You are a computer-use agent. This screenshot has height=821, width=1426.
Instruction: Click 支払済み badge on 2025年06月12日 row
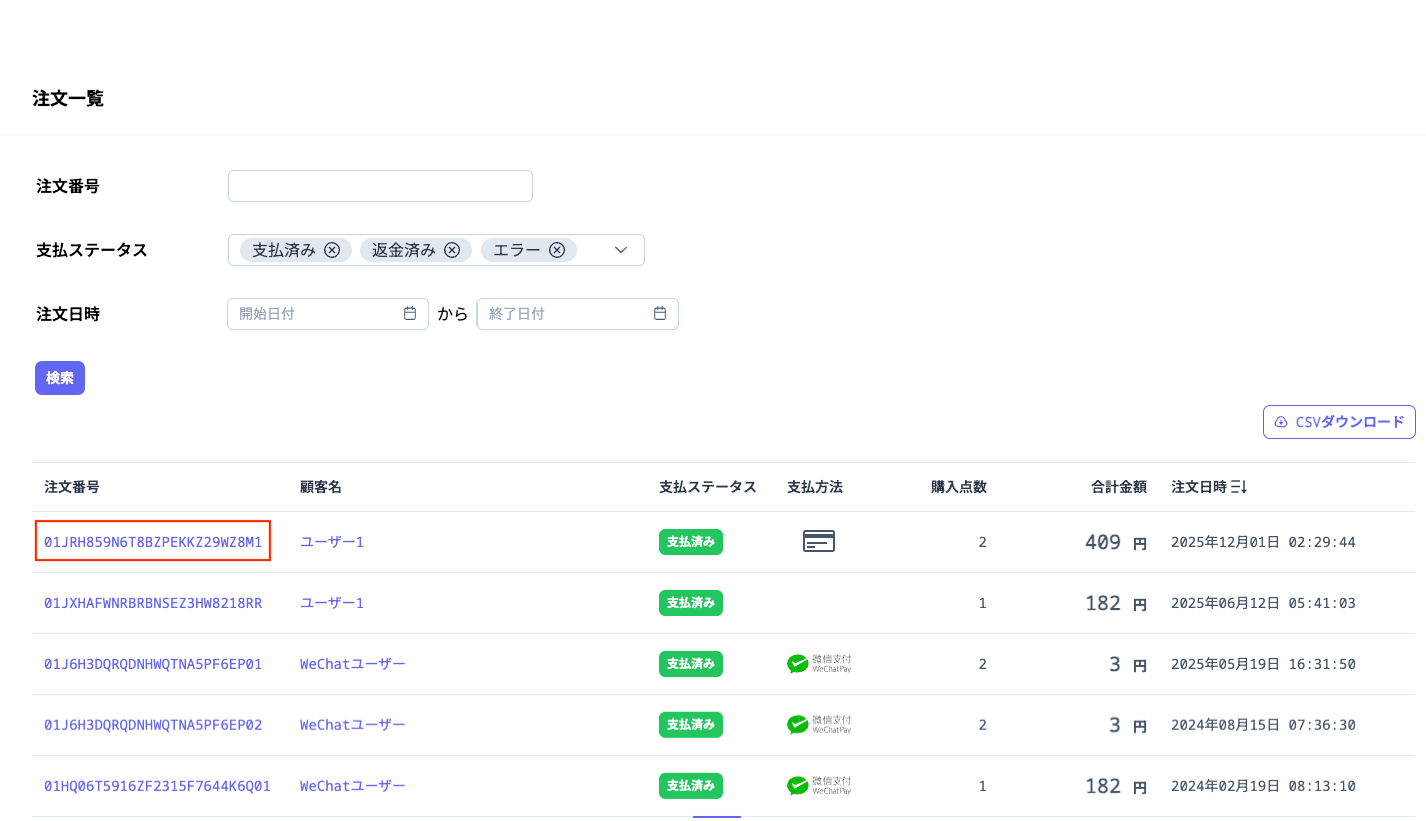point(691,603)
